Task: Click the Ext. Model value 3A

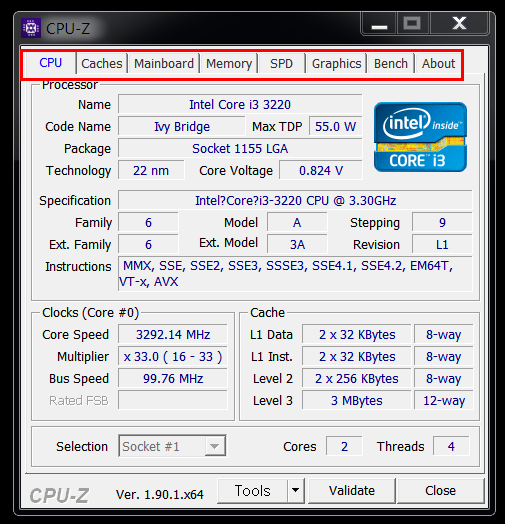Action: (297, 245)
